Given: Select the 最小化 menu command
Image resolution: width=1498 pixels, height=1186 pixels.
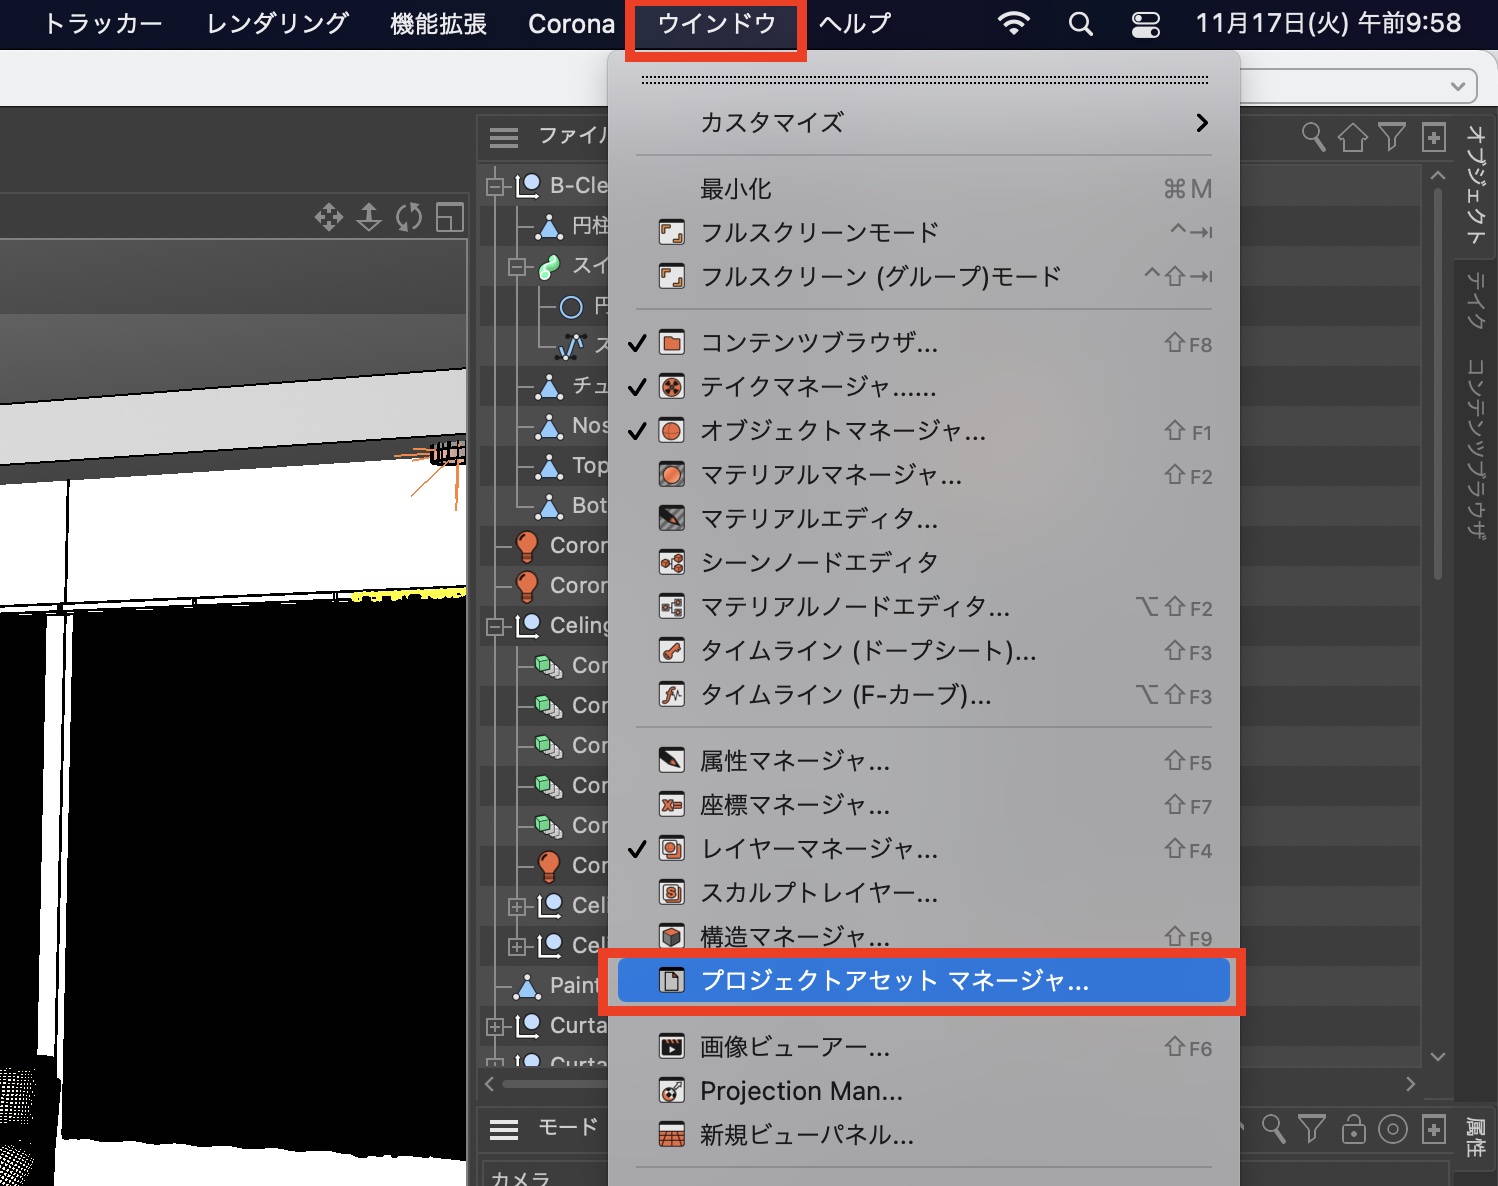Looking at the screenshot, I should click(x=736, y=189).
